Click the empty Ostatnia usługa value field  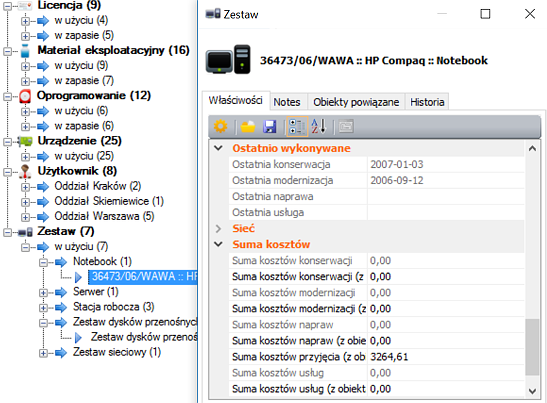pyautogui.click(x=445, y=212)
